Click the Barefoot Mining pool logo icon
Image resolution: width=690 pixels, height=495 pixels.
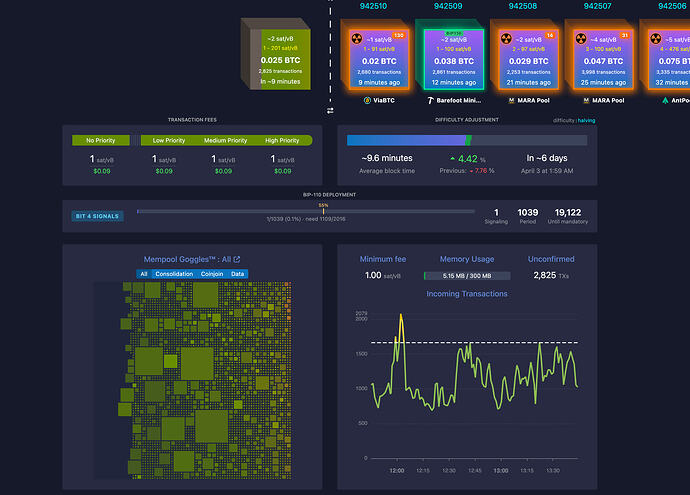427,100
